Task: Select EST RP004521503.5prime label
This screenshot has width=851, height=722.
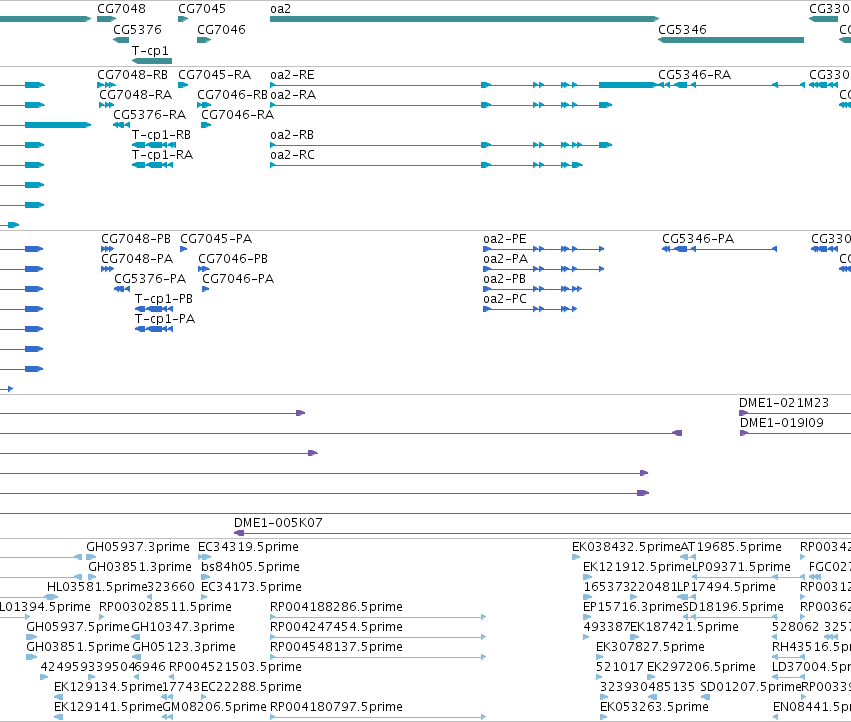Action: point(235,667)
